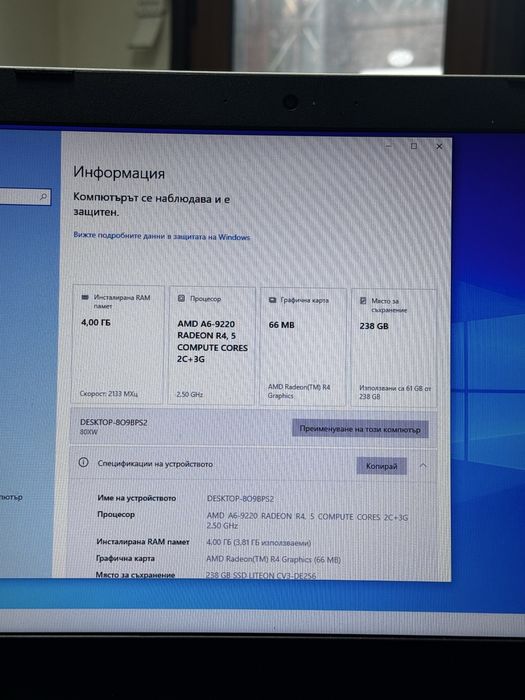This screenshot has height=700, width=525.
Task: Click the 238 GB SSD LITEON storage value
Action: click(261, 575)
